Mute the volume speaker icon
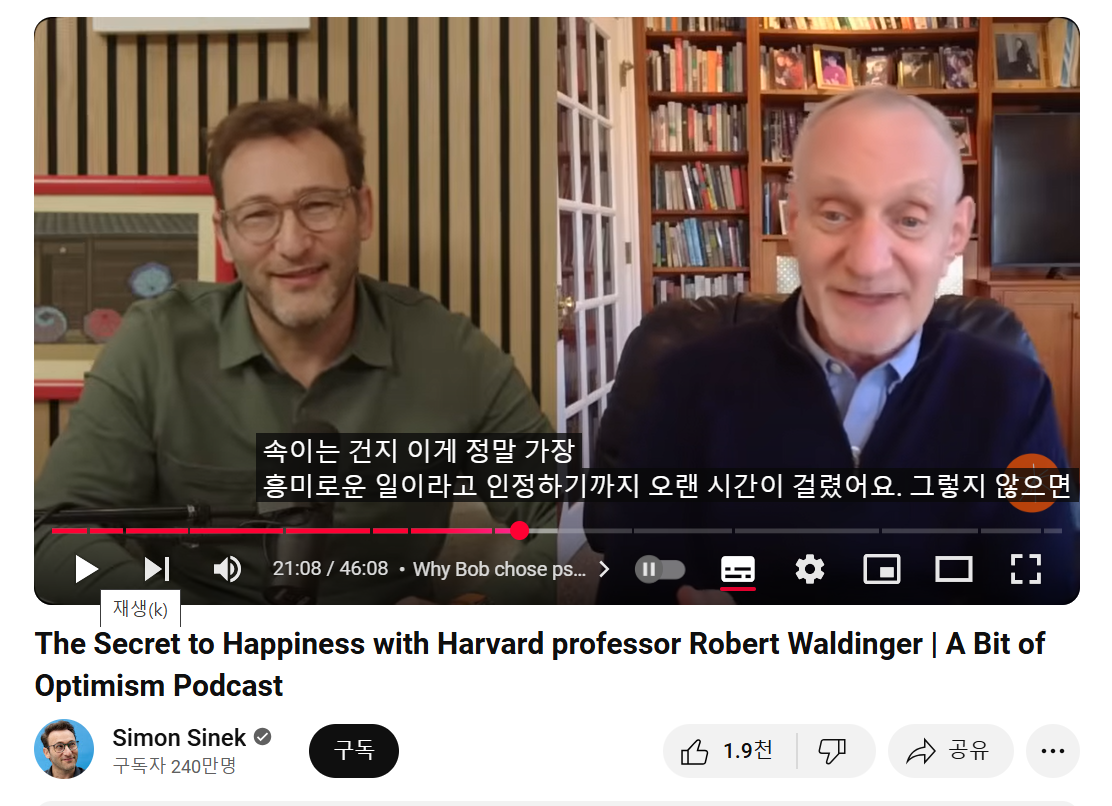1112x806 pixels. [227, 569]
